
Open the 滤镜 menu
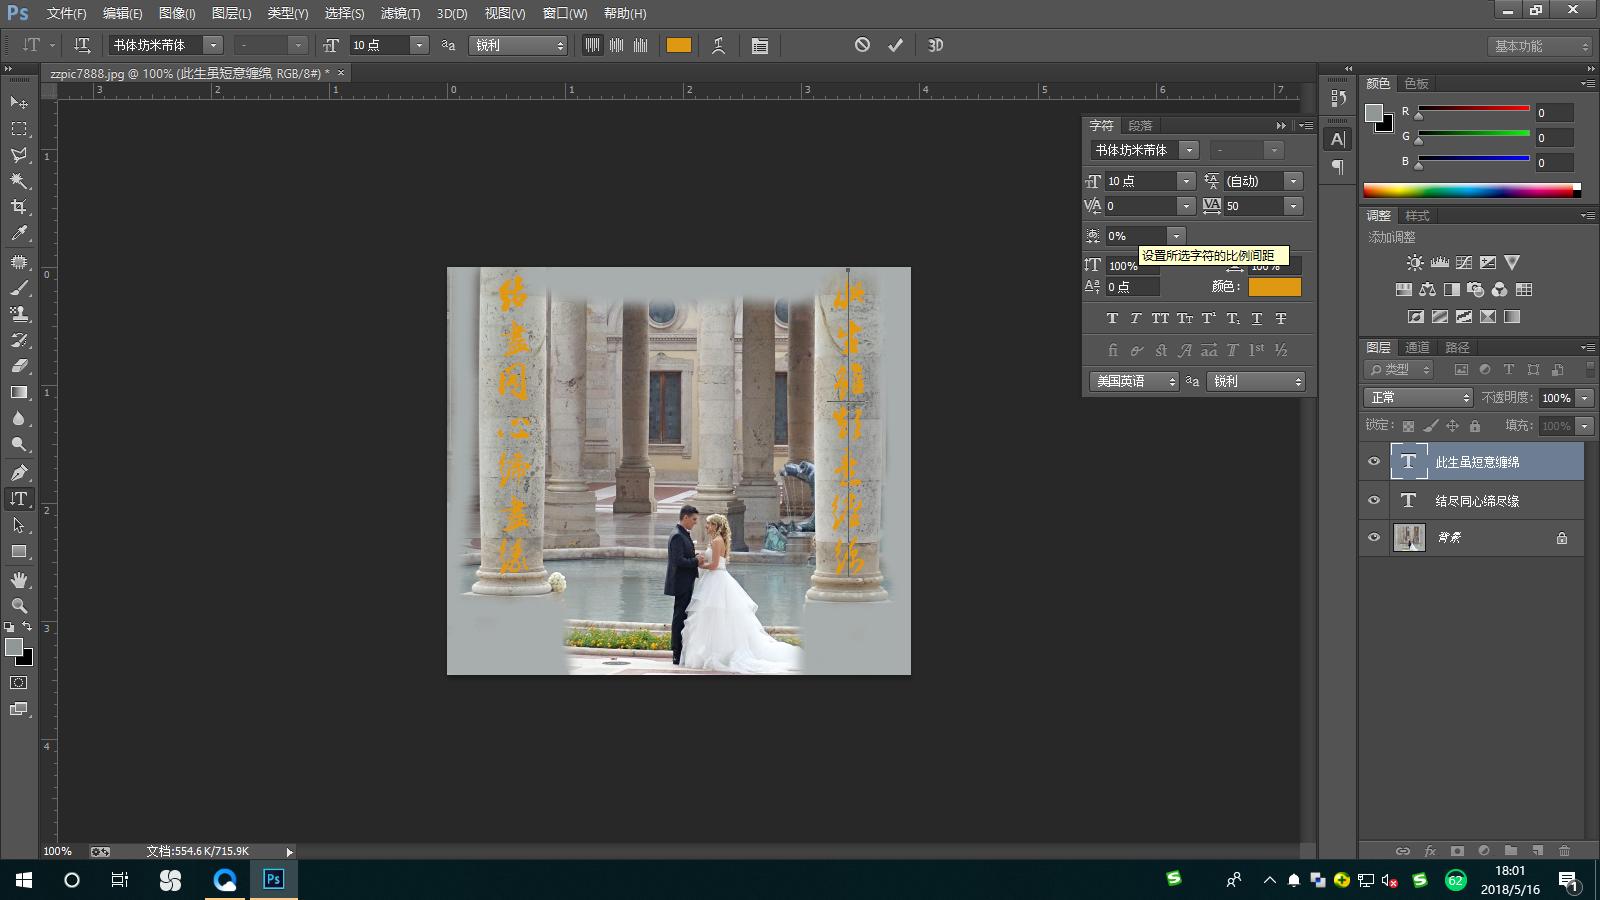pos(400,13)
